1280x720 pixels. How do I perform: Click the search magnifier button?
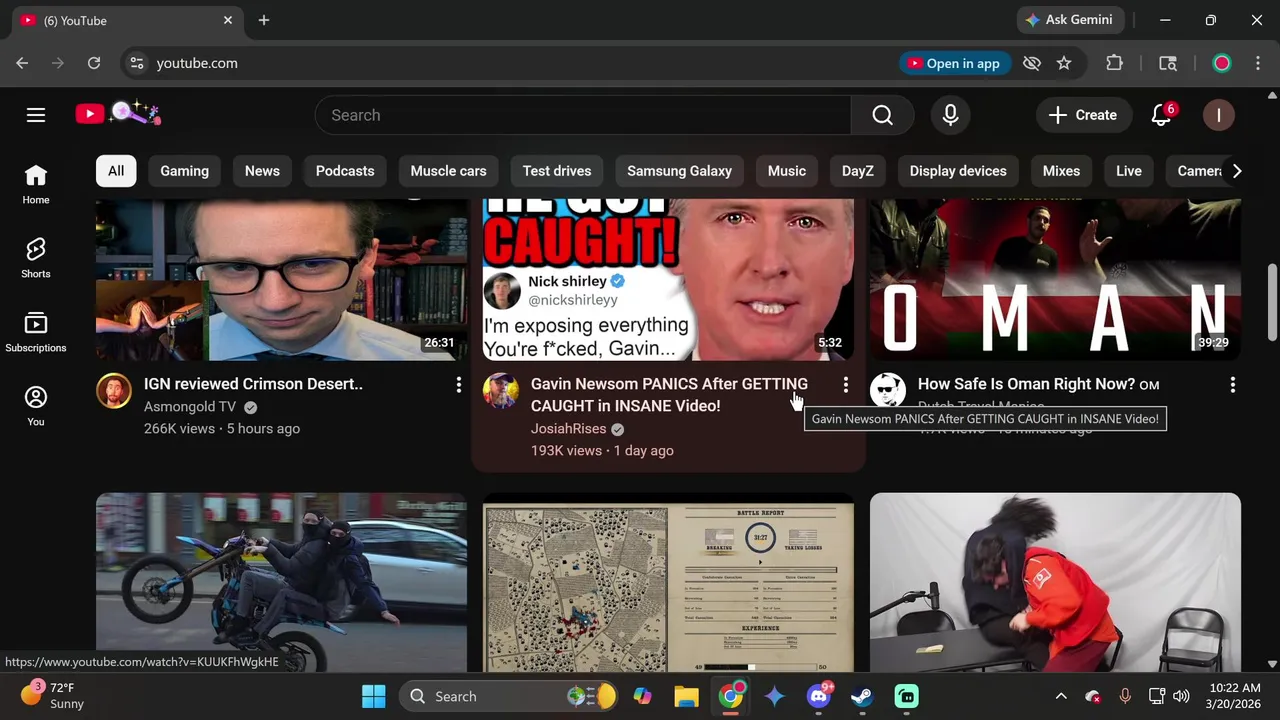882,115
